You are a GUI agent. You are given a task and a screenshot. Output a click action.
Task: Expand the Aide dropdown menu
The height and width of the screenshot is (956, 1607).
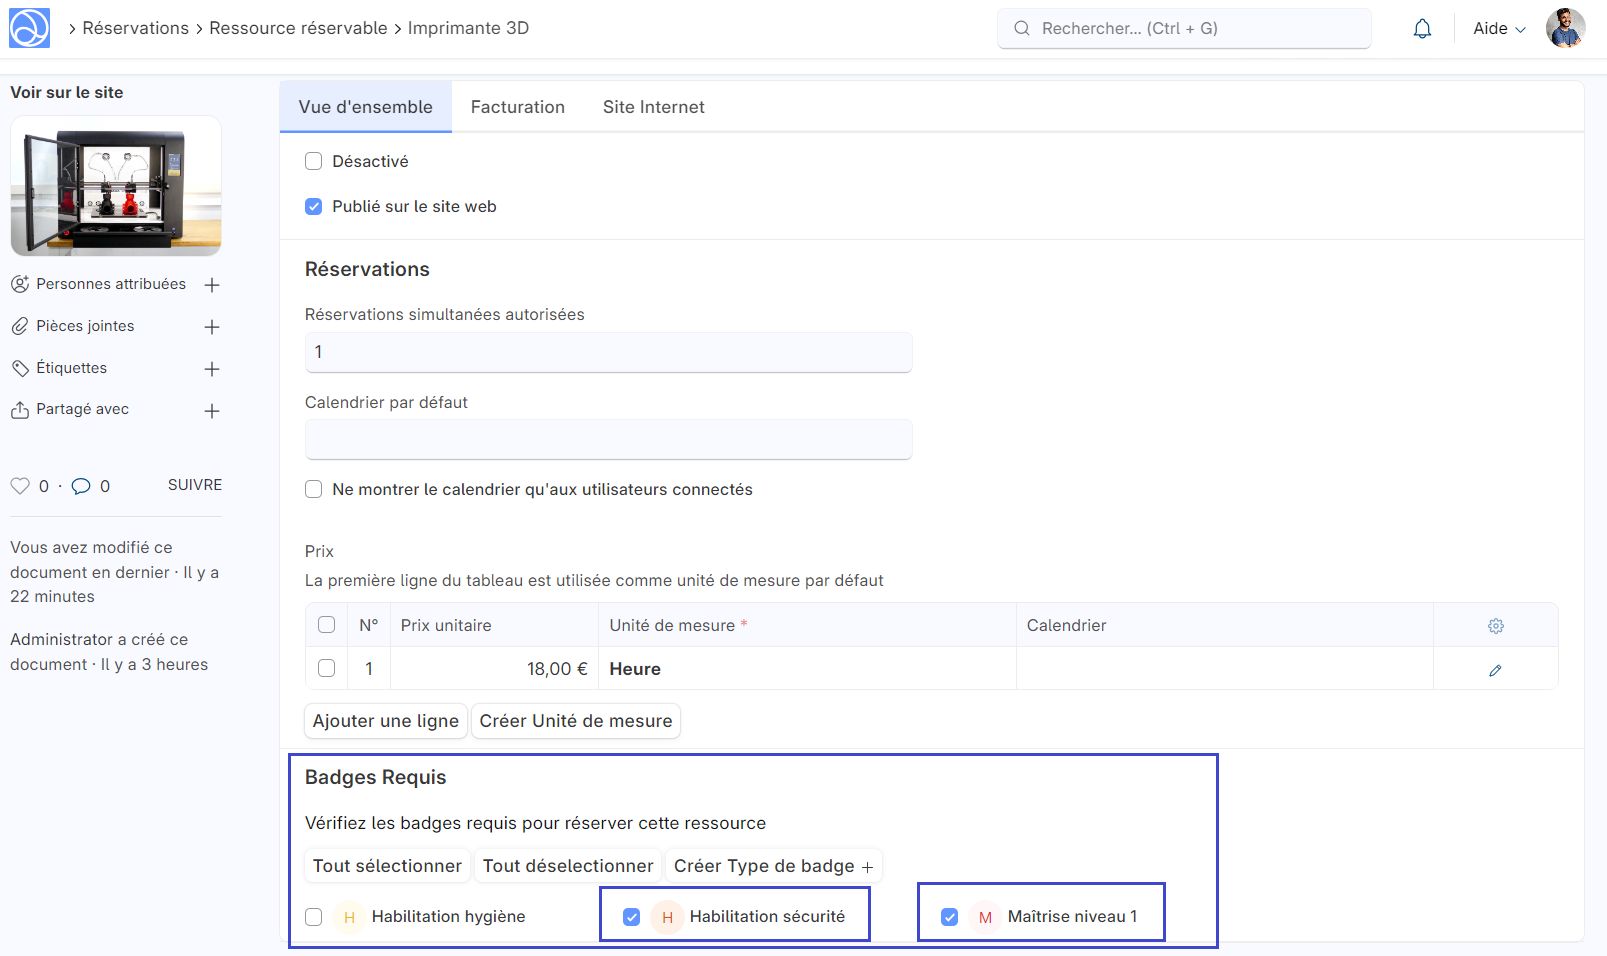pos(1498,29)
